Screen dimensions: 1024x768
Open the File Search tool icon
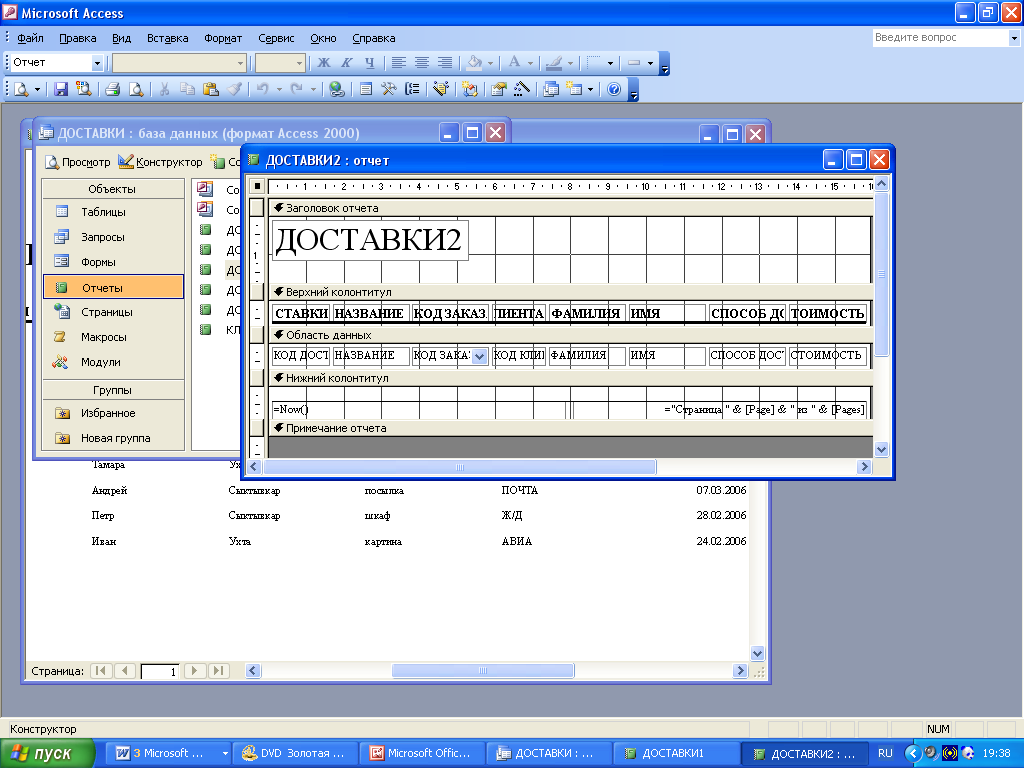click(x=84, y=89)
